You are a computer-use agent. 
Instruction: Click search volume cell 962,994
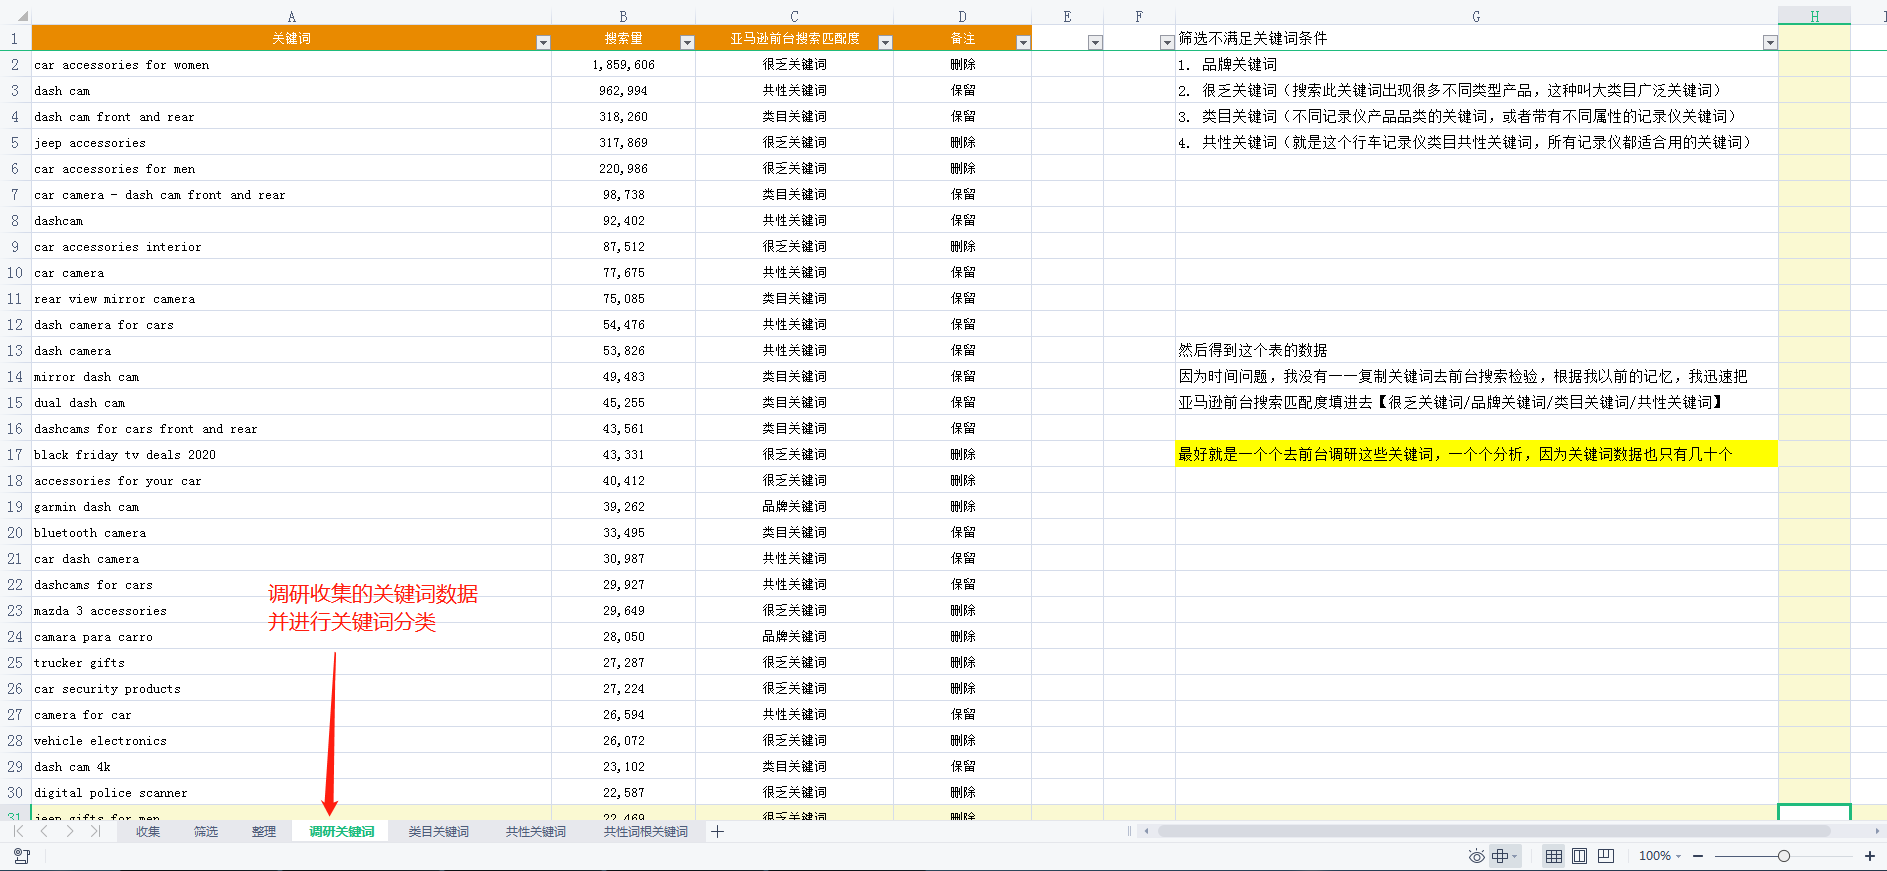pos(623,91)
